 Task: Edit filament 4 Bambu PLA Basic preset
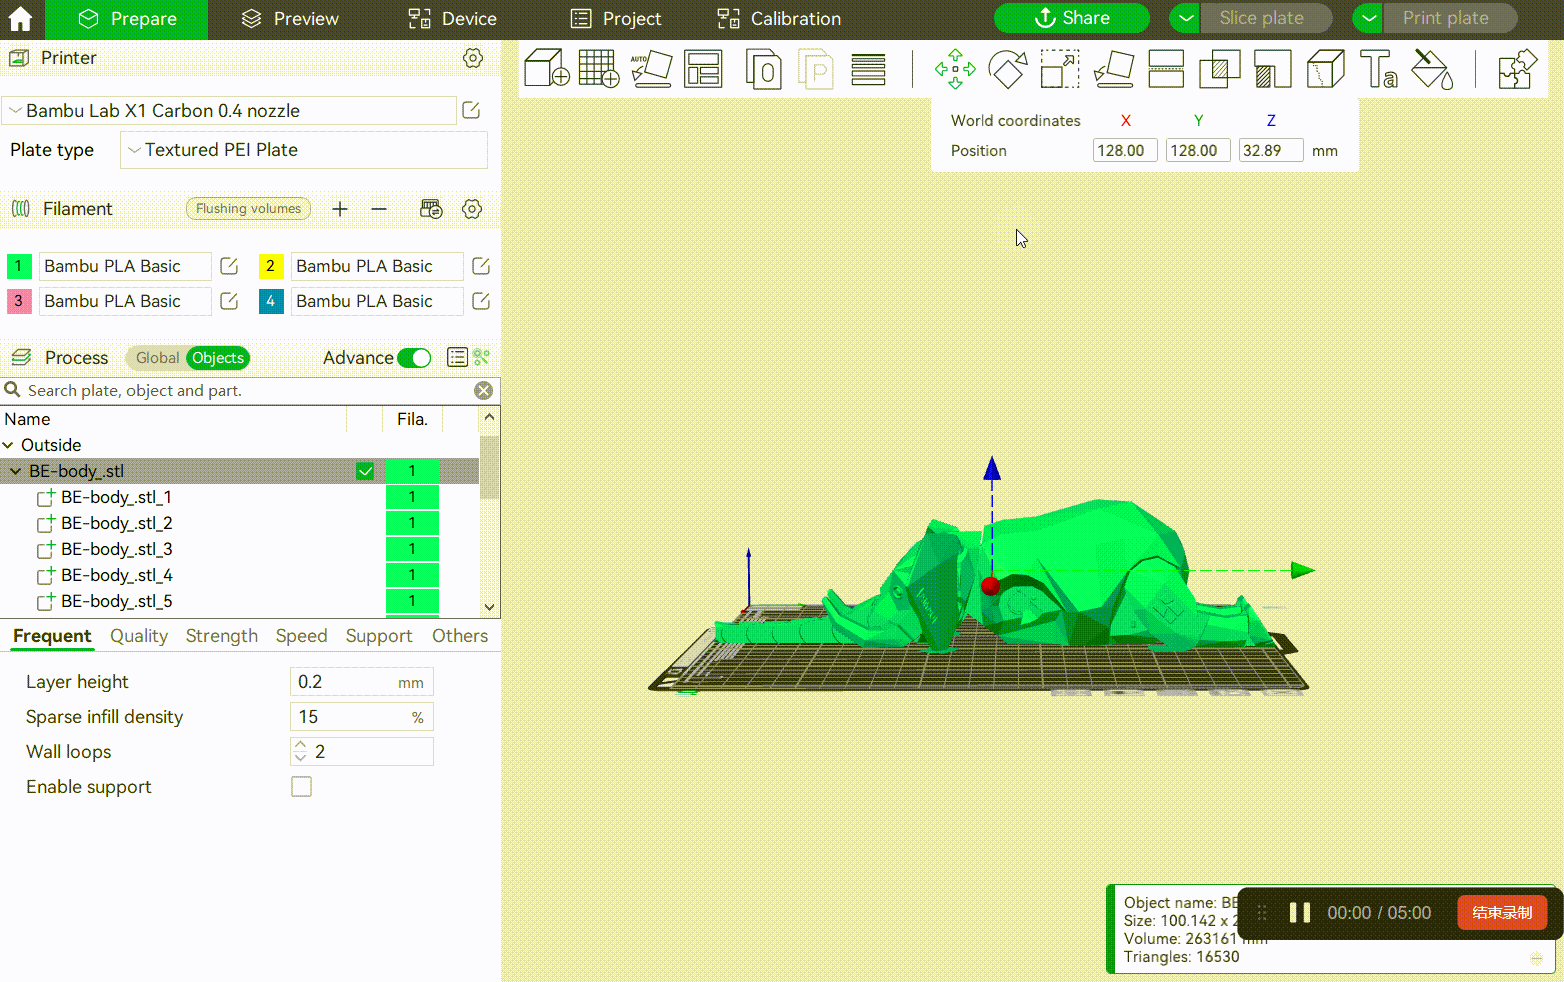(x=481, y=301)
